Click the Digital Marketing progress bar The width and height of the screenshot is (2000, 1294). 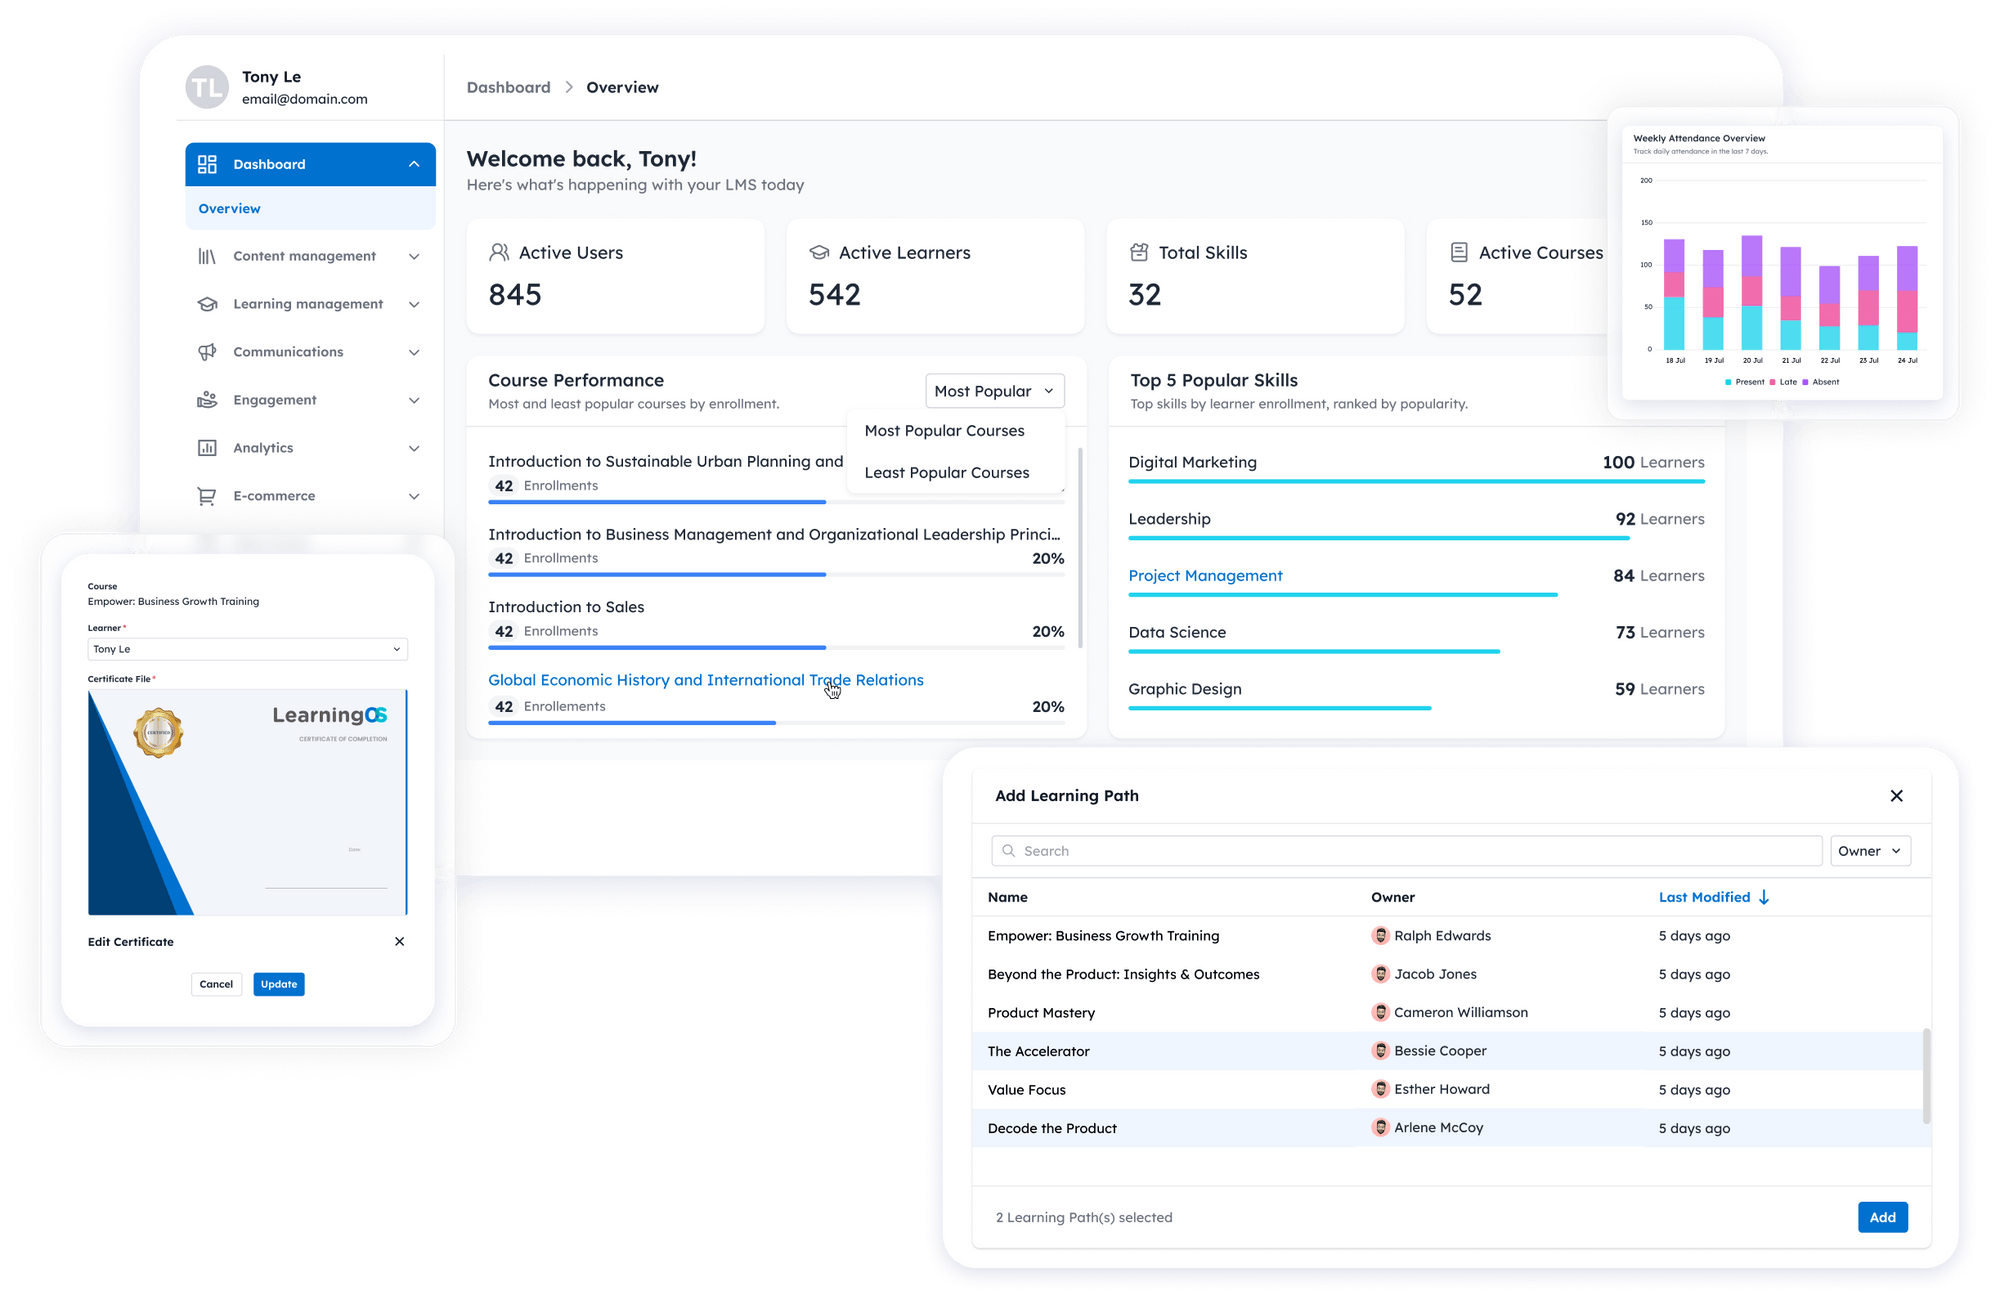click(1416, 481)
